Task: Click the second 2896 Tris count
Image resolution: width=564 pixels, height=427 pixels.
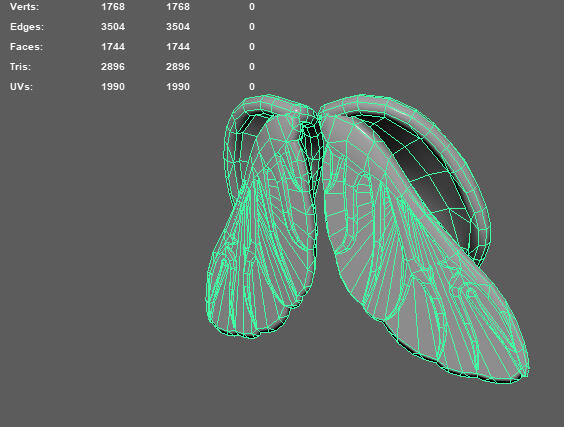Action: pos(178,67)
